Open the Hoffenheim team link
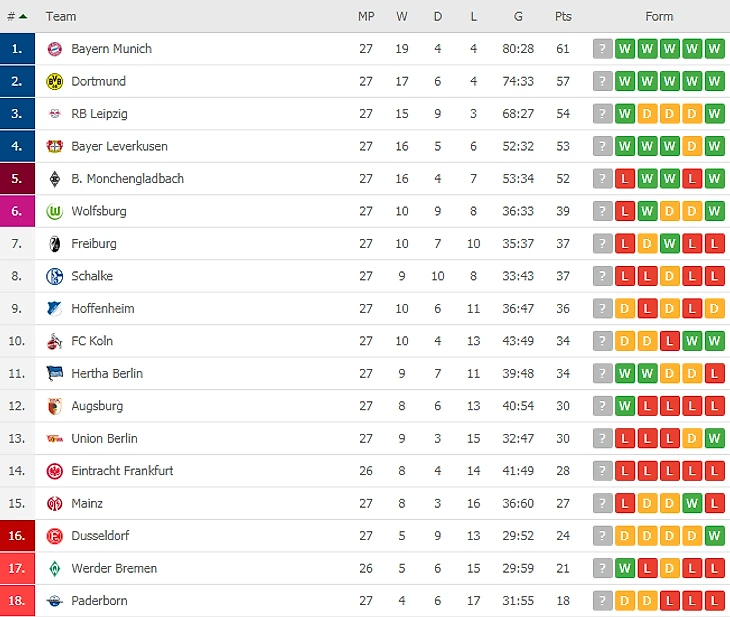The image size is (730, 617). [x=102, y=309]
